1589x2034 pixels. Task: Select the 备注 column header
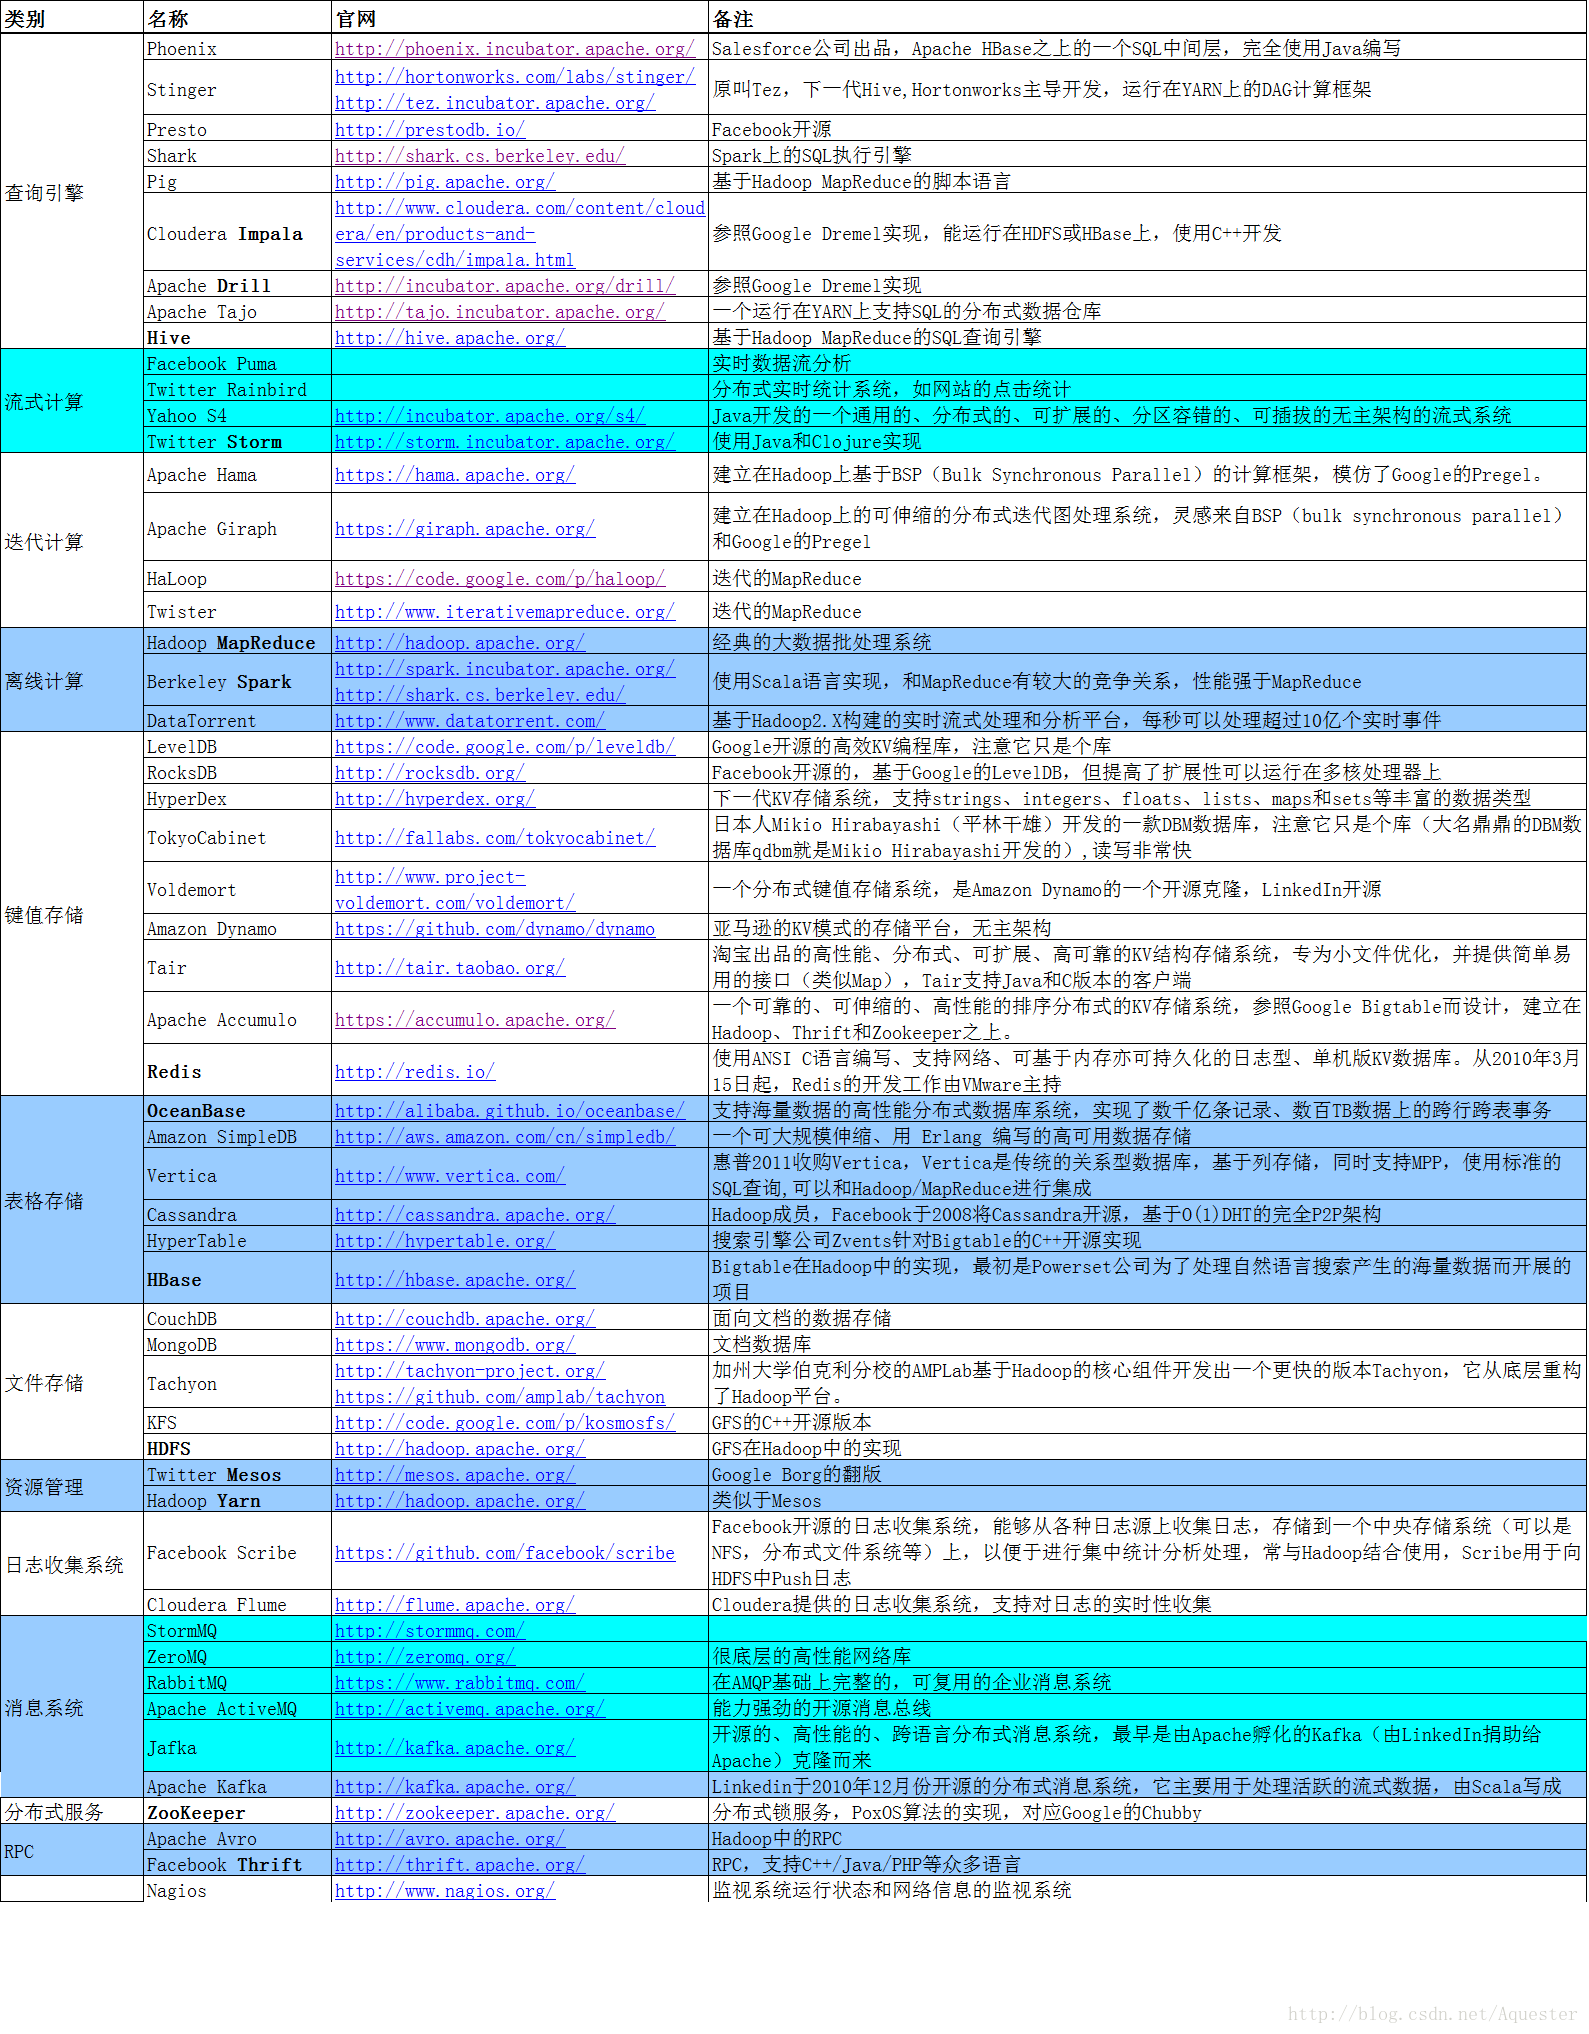pos(1147,18)
